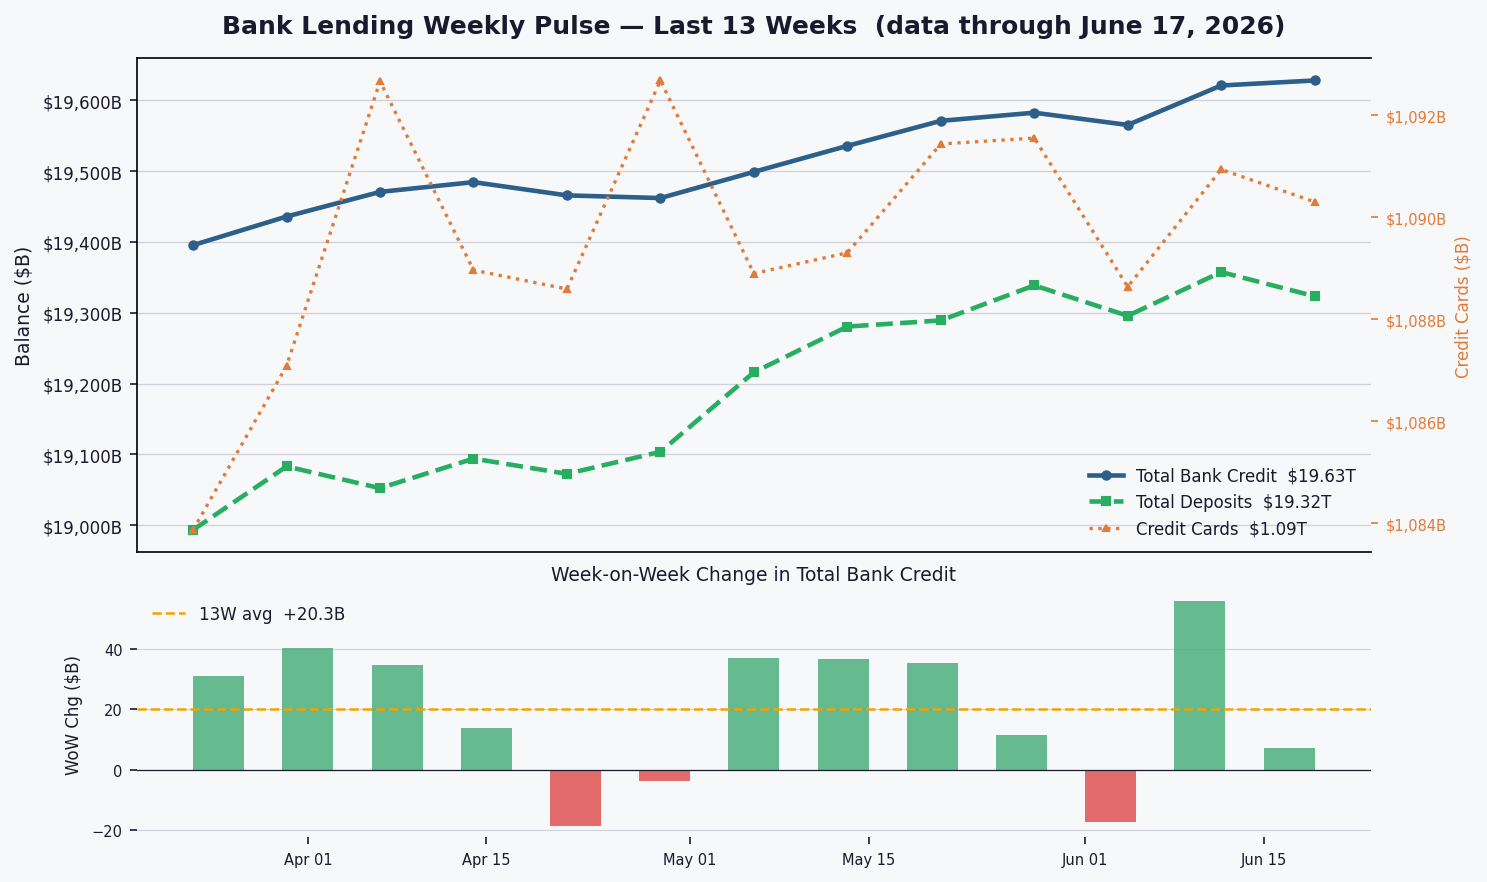The width and height of the screenshot is (1487, 882).
Task: Click the final blue Total Bank Credit data point
Action: click(x=1315, y=81)
